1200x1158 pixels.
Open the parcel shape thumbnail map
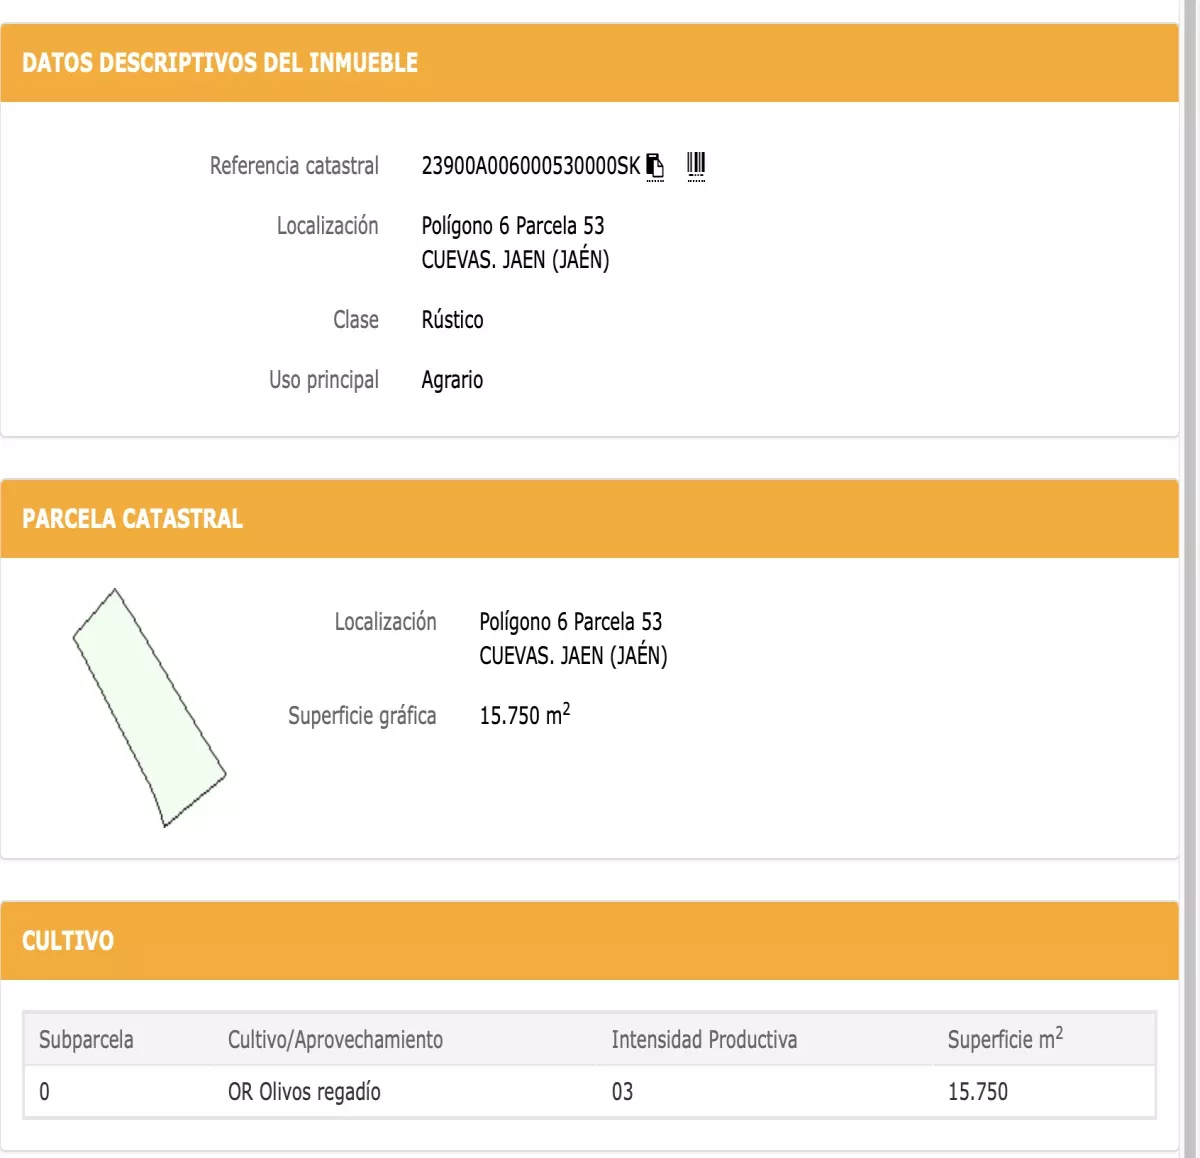pos(149,707)
